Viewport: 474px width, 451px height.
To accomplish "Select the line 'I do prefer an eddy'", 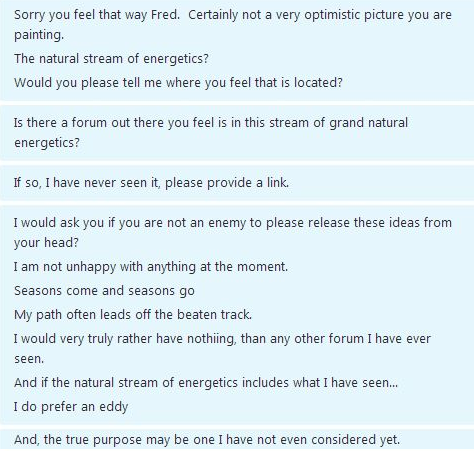I will (x=71, y=407).
